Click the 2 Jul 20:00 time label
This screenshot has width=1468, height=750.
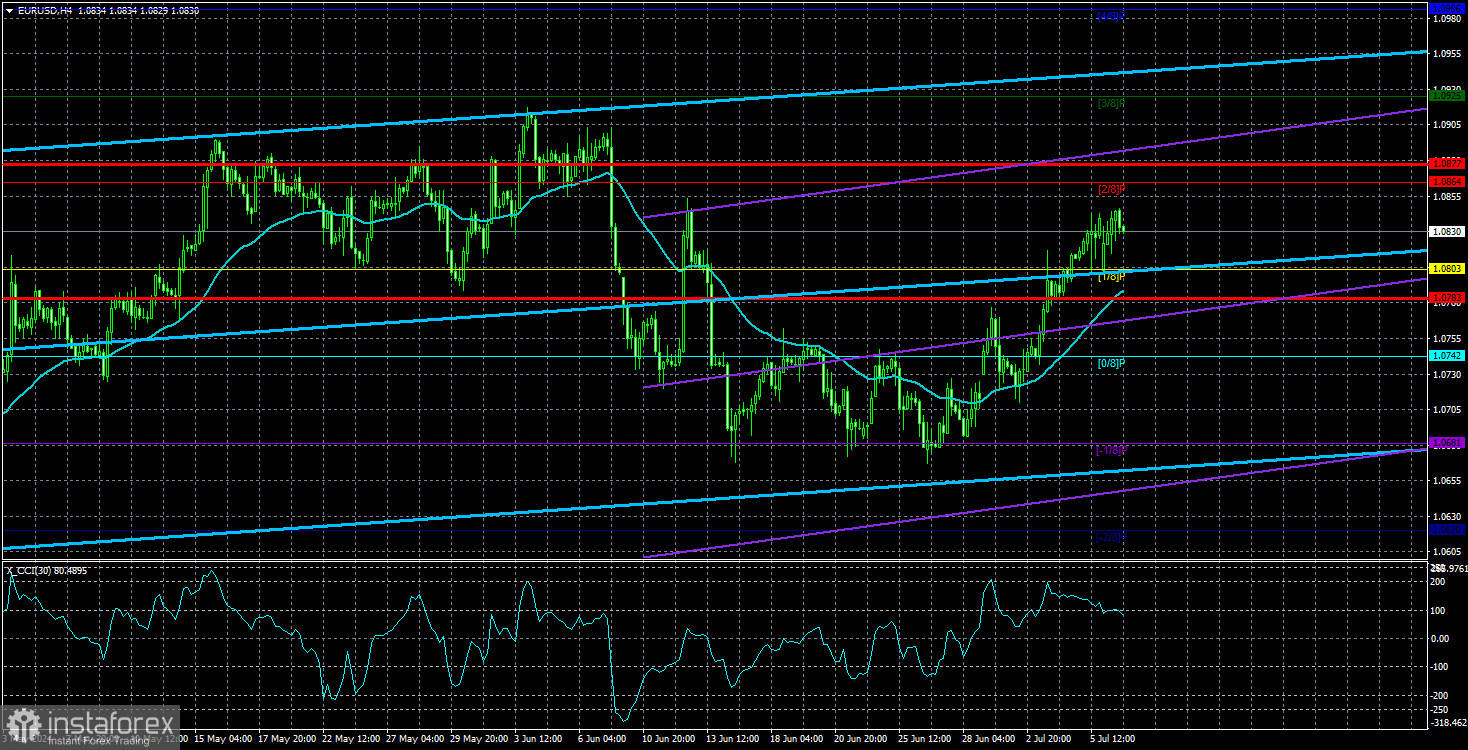tap(1050, 739)
